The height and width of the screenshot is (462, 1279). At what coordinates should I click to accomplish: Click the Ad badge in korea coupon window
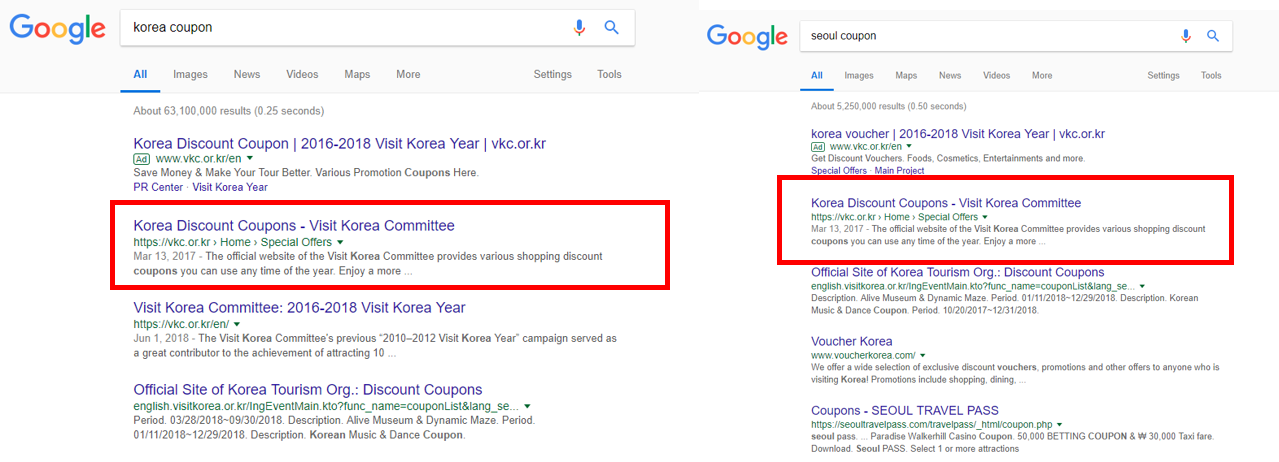pos(141,158)
